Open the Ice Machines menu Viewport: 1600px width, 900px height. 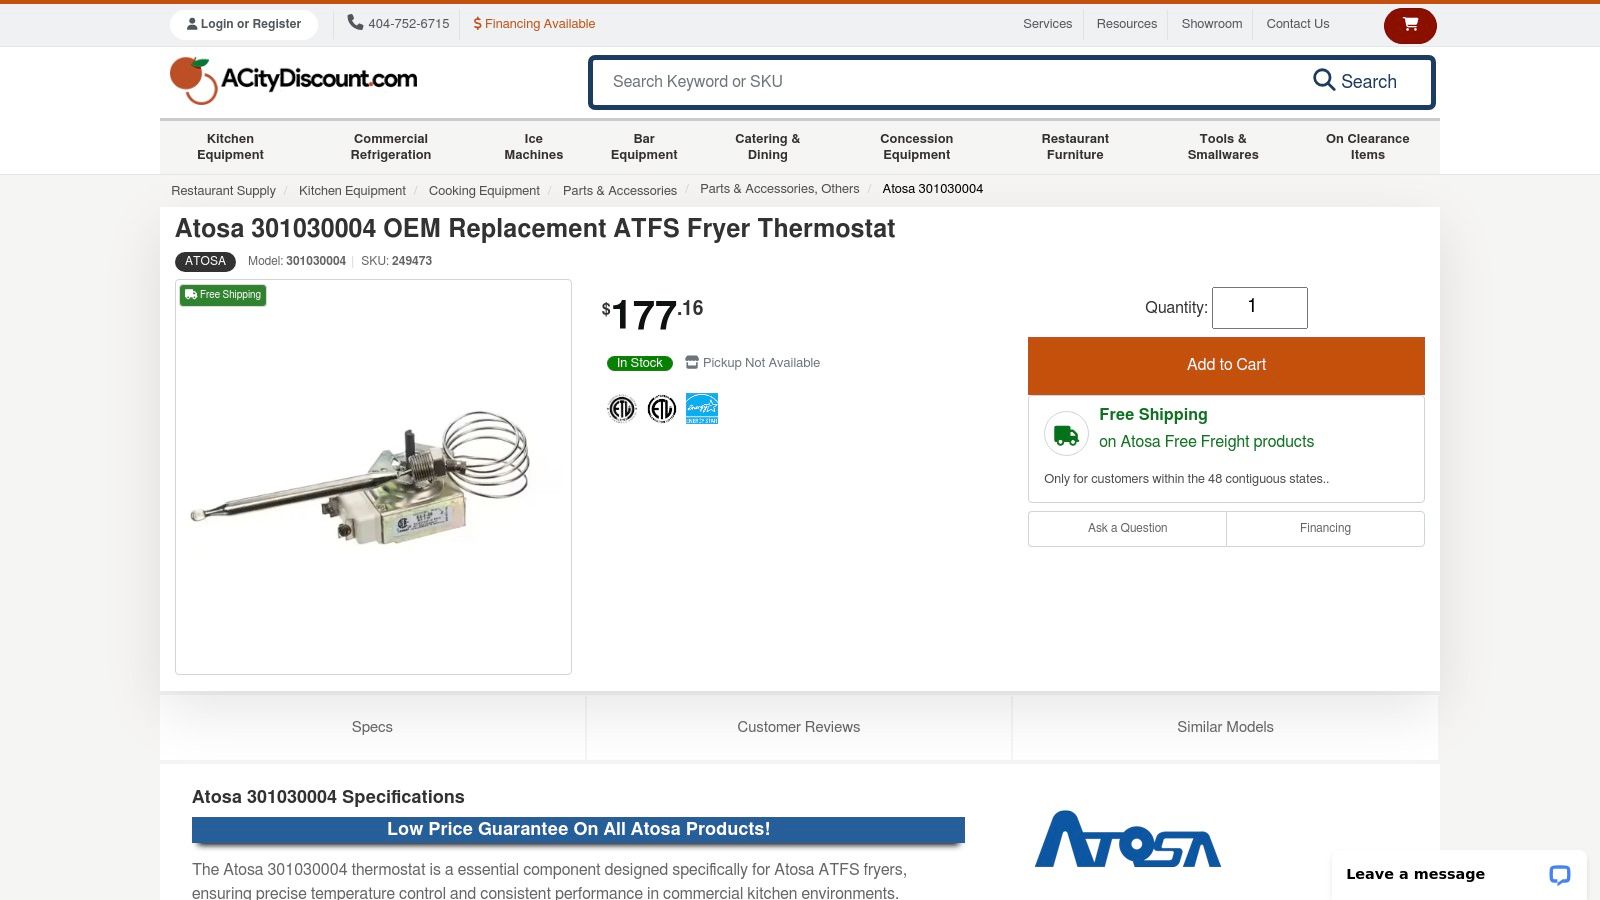(533, 147)
